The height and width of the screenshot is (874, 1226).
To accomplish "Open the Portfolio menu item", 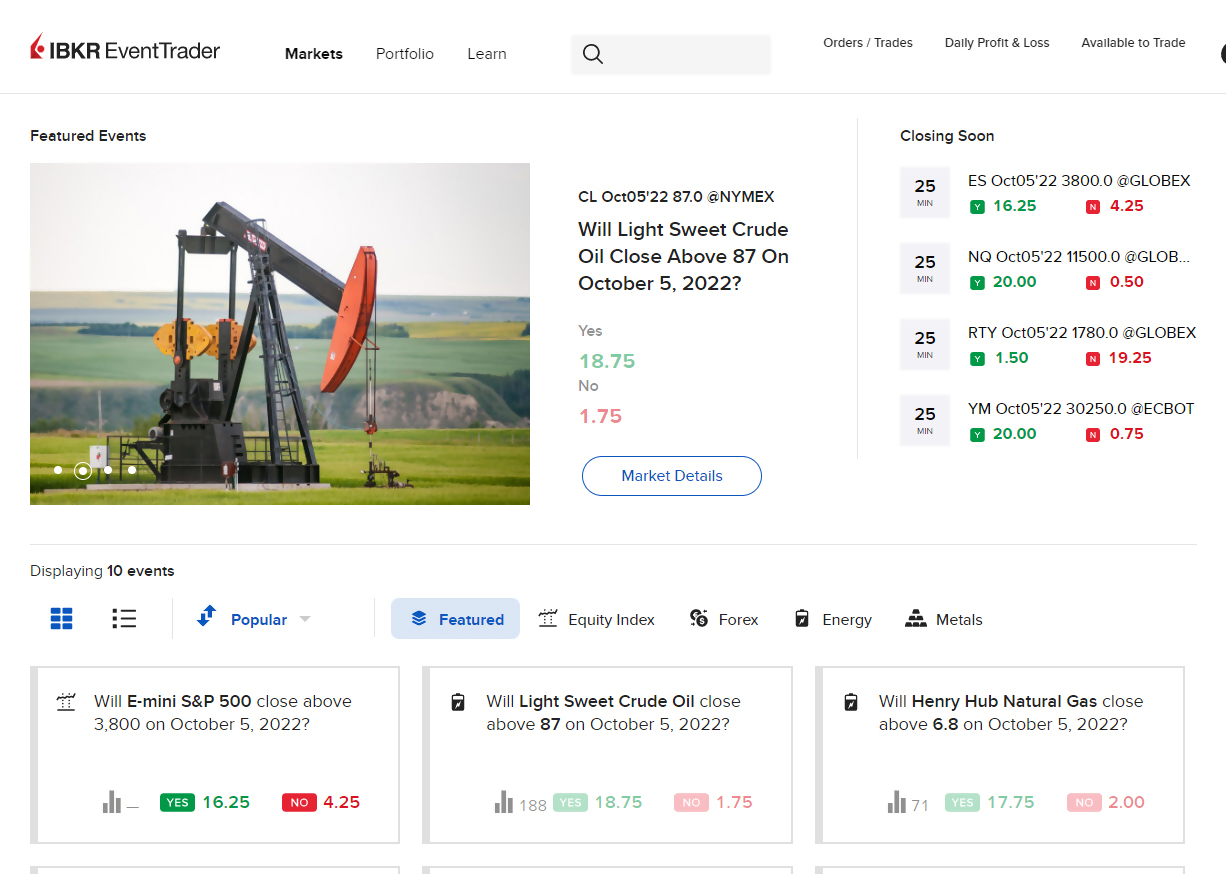I will [x=405, y=54].
